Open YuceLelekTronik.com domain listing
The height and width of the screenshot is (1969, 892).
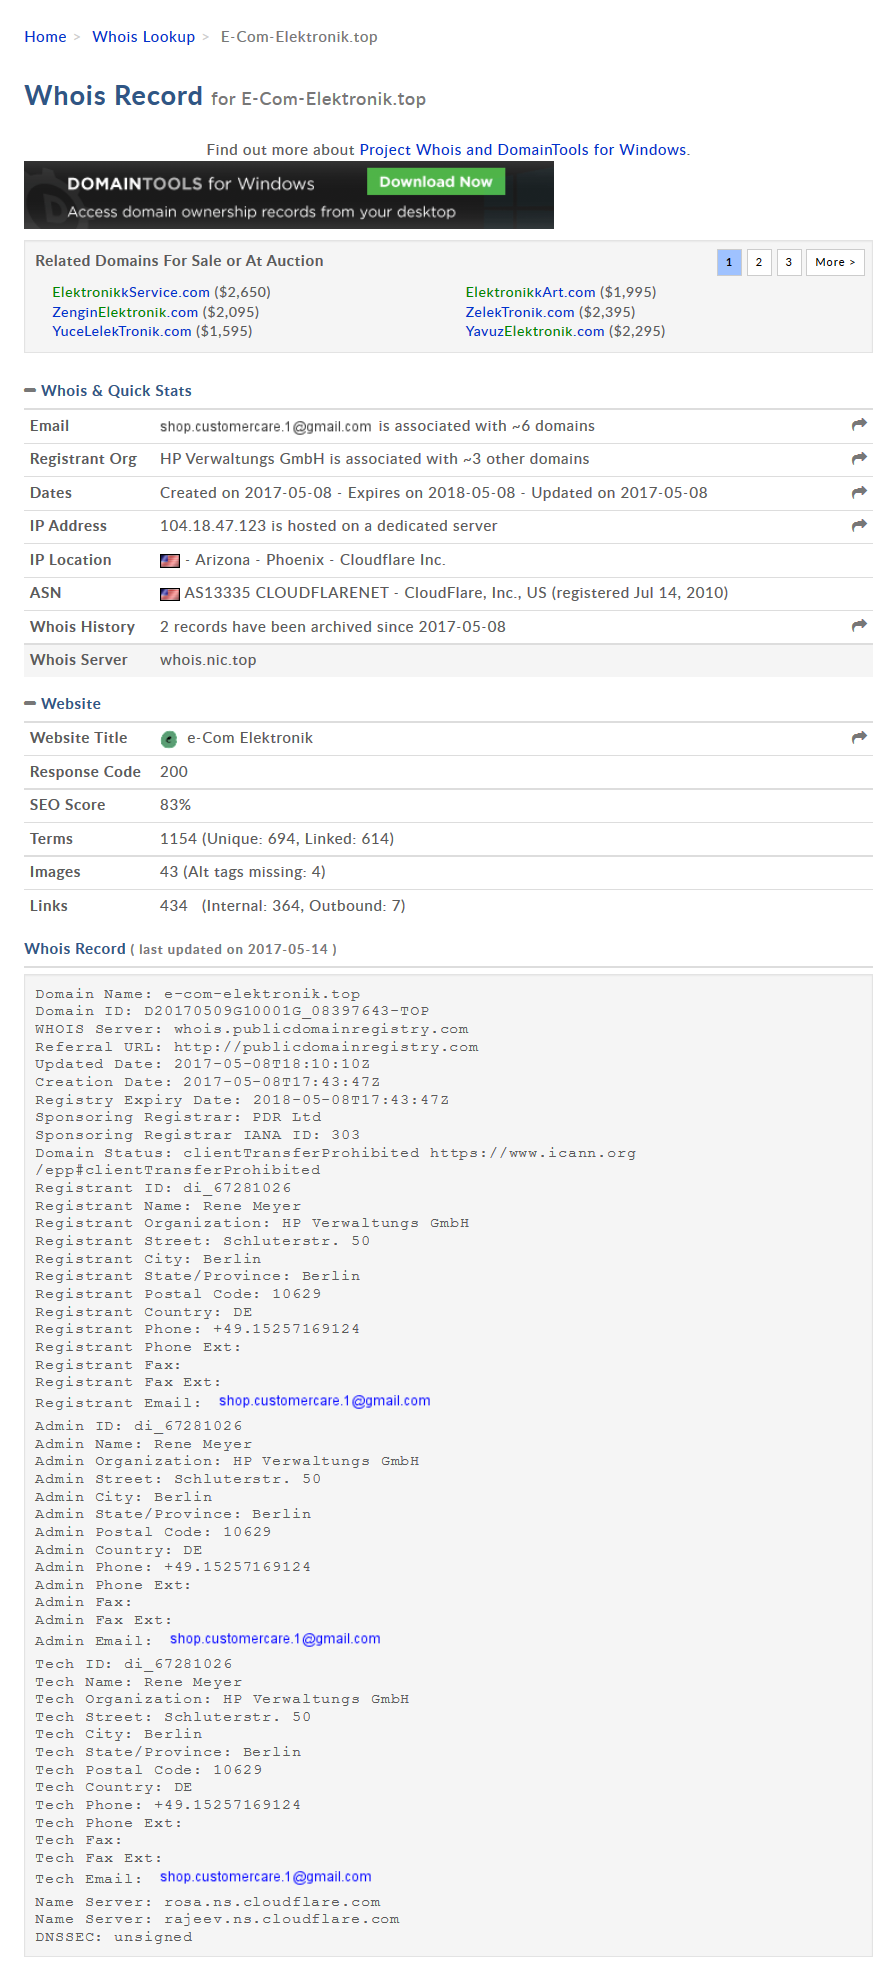122,331
